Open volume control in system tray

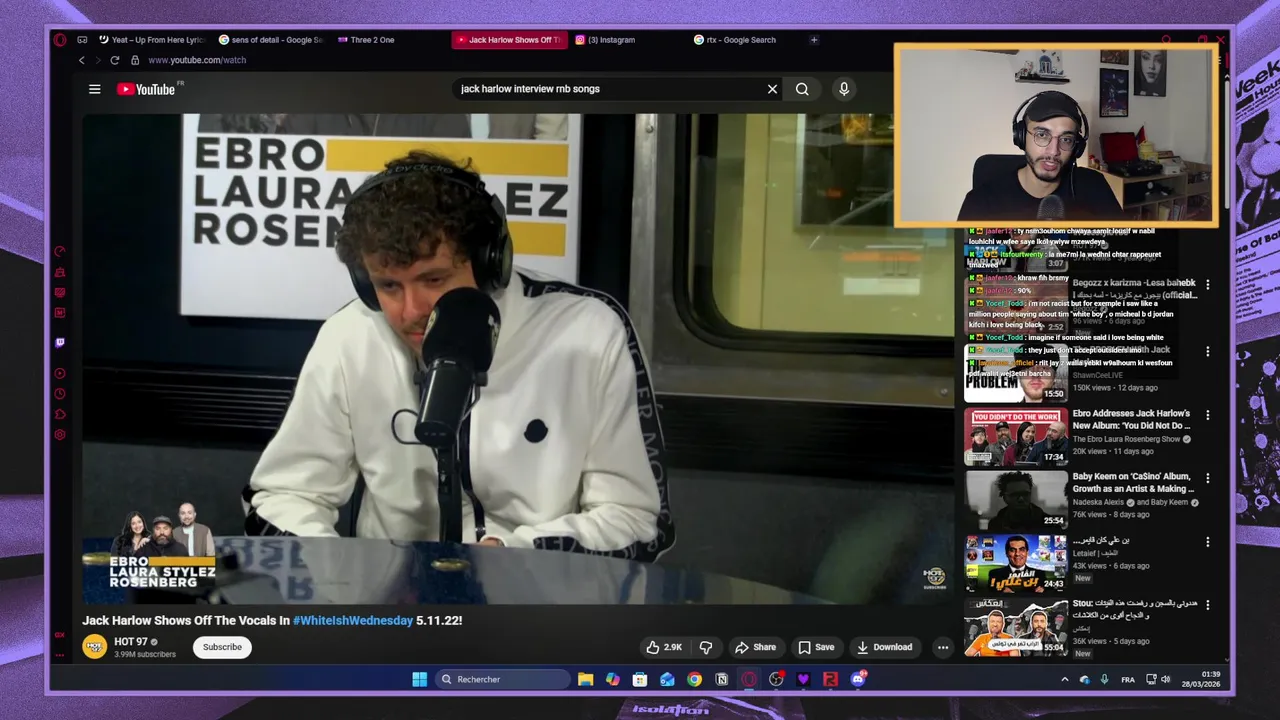(x=1165, y=679)
